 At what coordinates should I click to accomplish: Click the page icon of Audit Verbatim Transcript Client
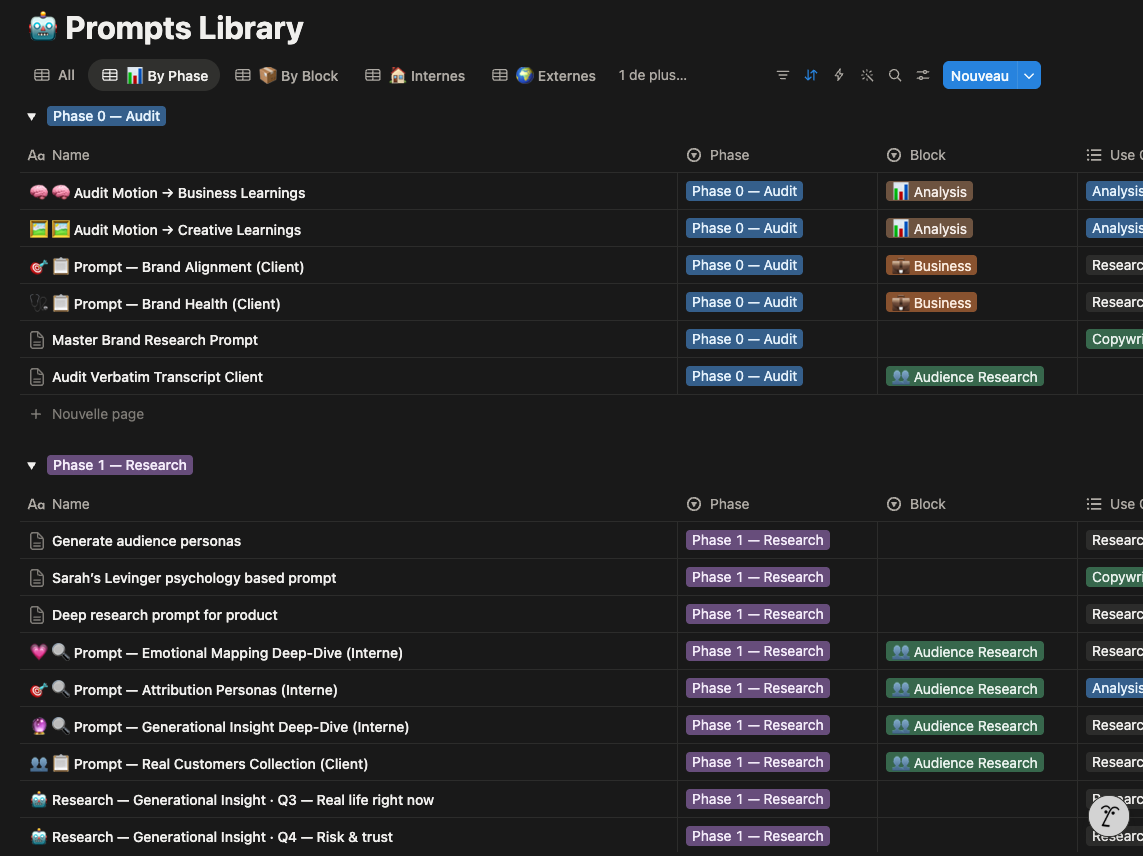tap(36, 377)
